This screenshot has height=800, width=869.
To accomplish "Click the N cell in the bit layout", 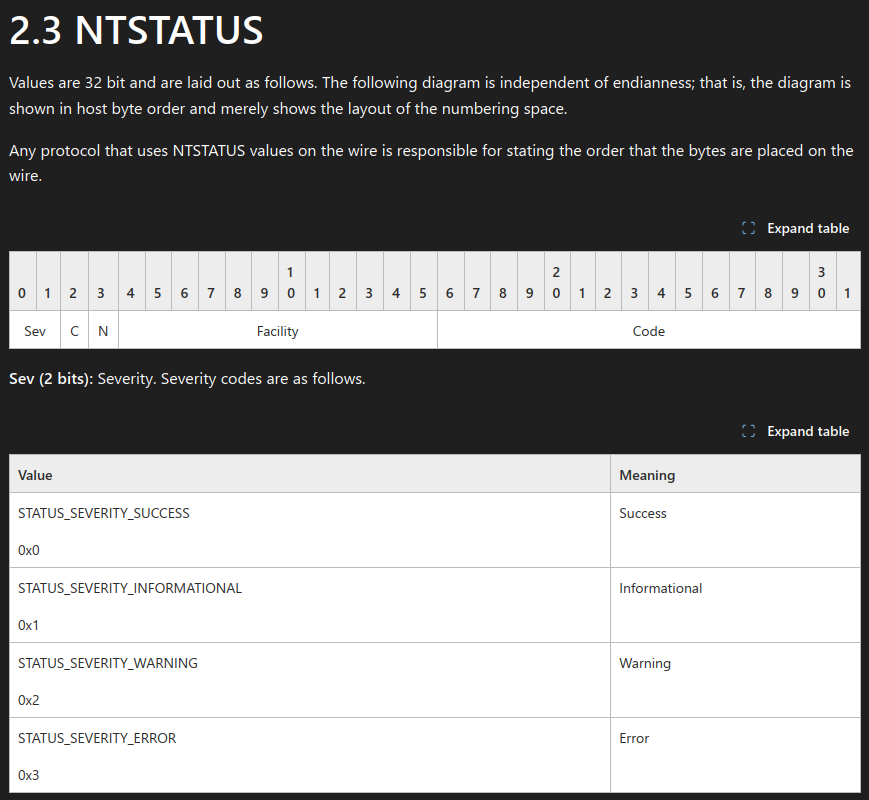I will (103, 331).
